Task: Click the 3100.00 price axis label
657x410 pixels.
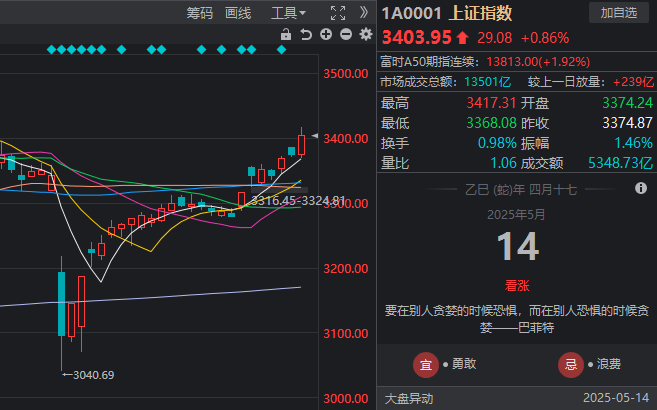Action: tap(346, 334)
